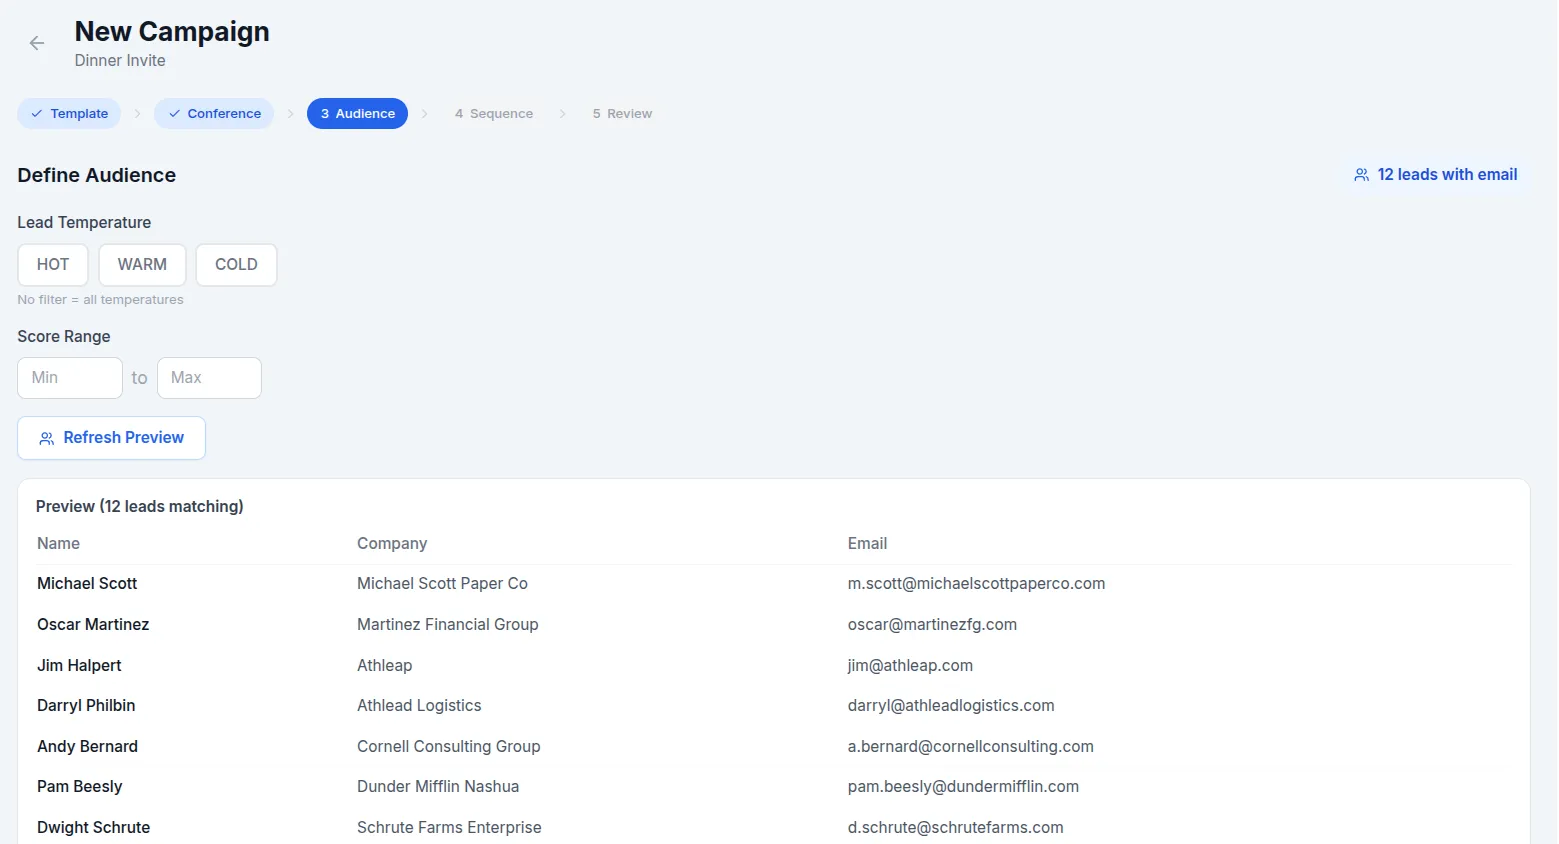The width and height of the screenshot is (1559, 844).
Task: Click the people icon in leads with email badge
Action: pyautogui.click(x=1361, y=175)
